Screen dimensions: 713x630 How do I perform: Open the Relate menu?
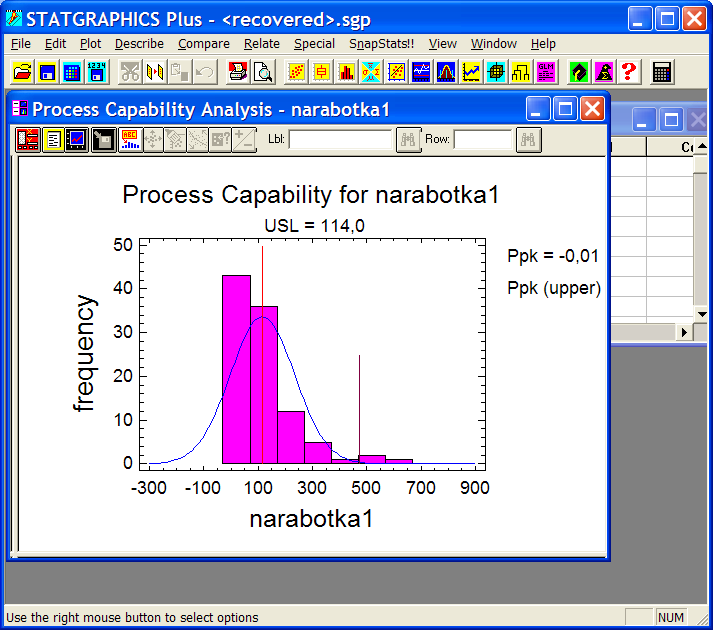click(x=261, y=44)
